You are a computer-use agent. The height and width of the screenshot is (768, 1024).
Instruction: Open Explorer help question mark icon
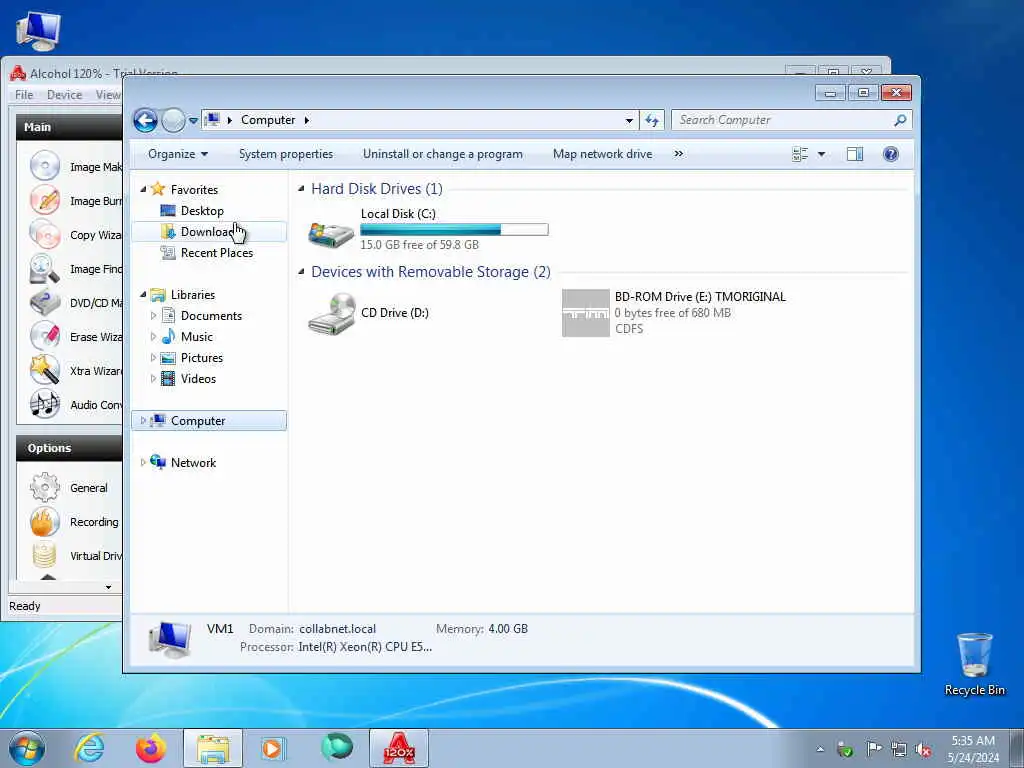(890, 154)
